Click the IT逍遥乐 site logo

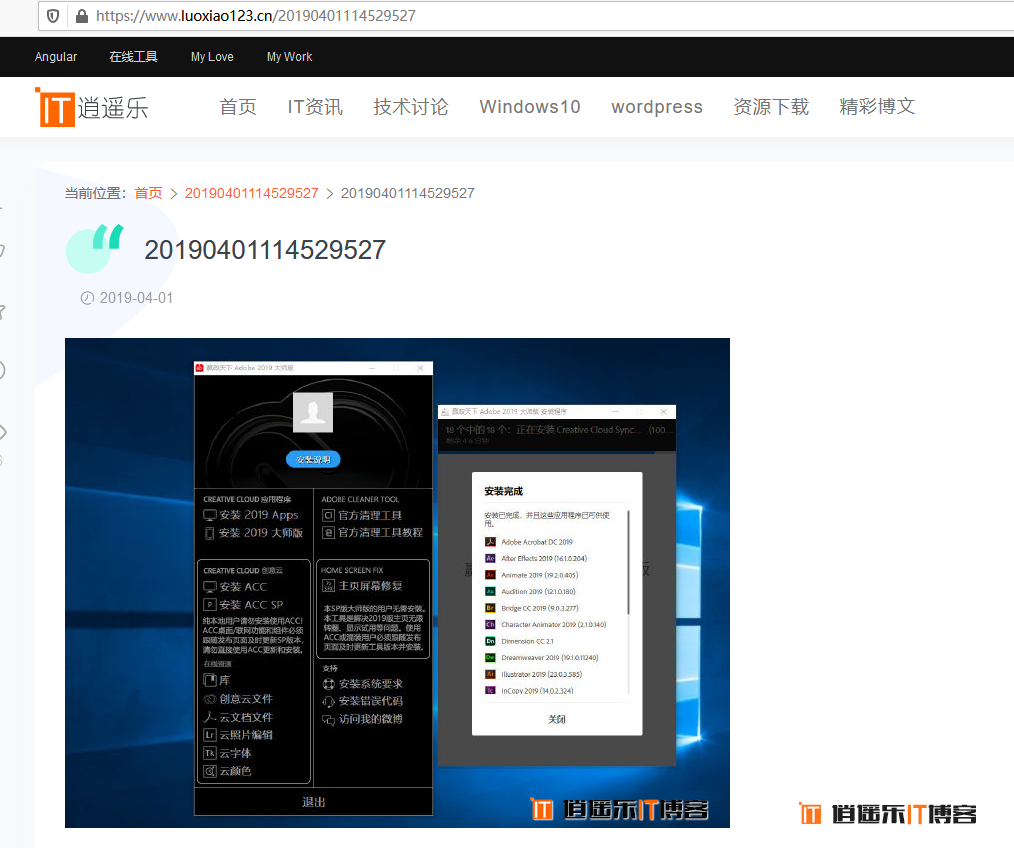tap(92, 107)
